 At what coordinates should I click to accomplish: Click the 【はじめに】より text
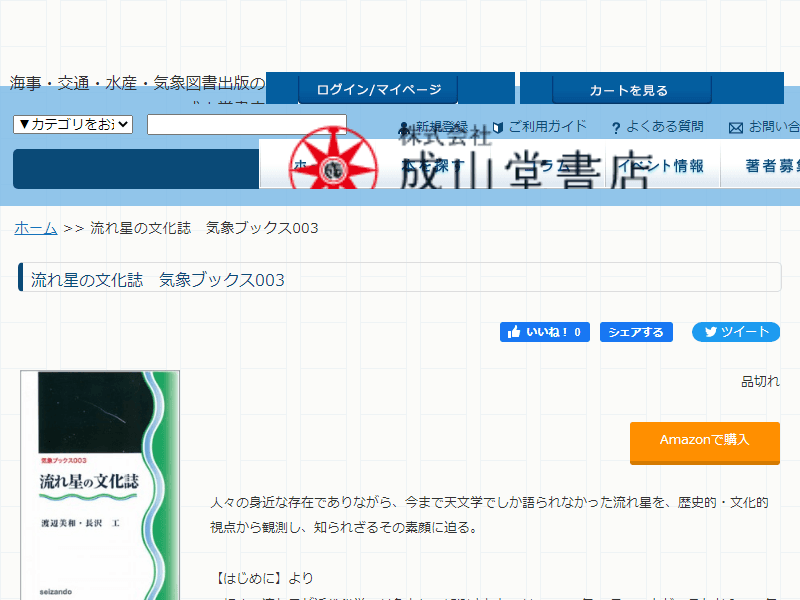click(x=262, y=578)
